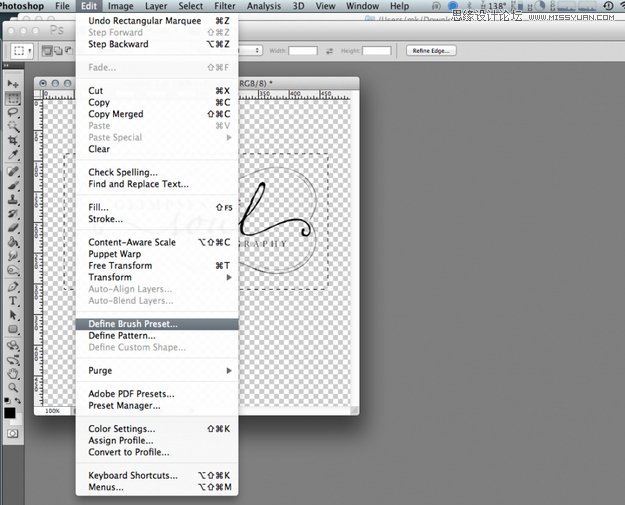Viewport: 625px width, 505px height.
Task: Select the Type tool
Action: click(x=13, y=301)
